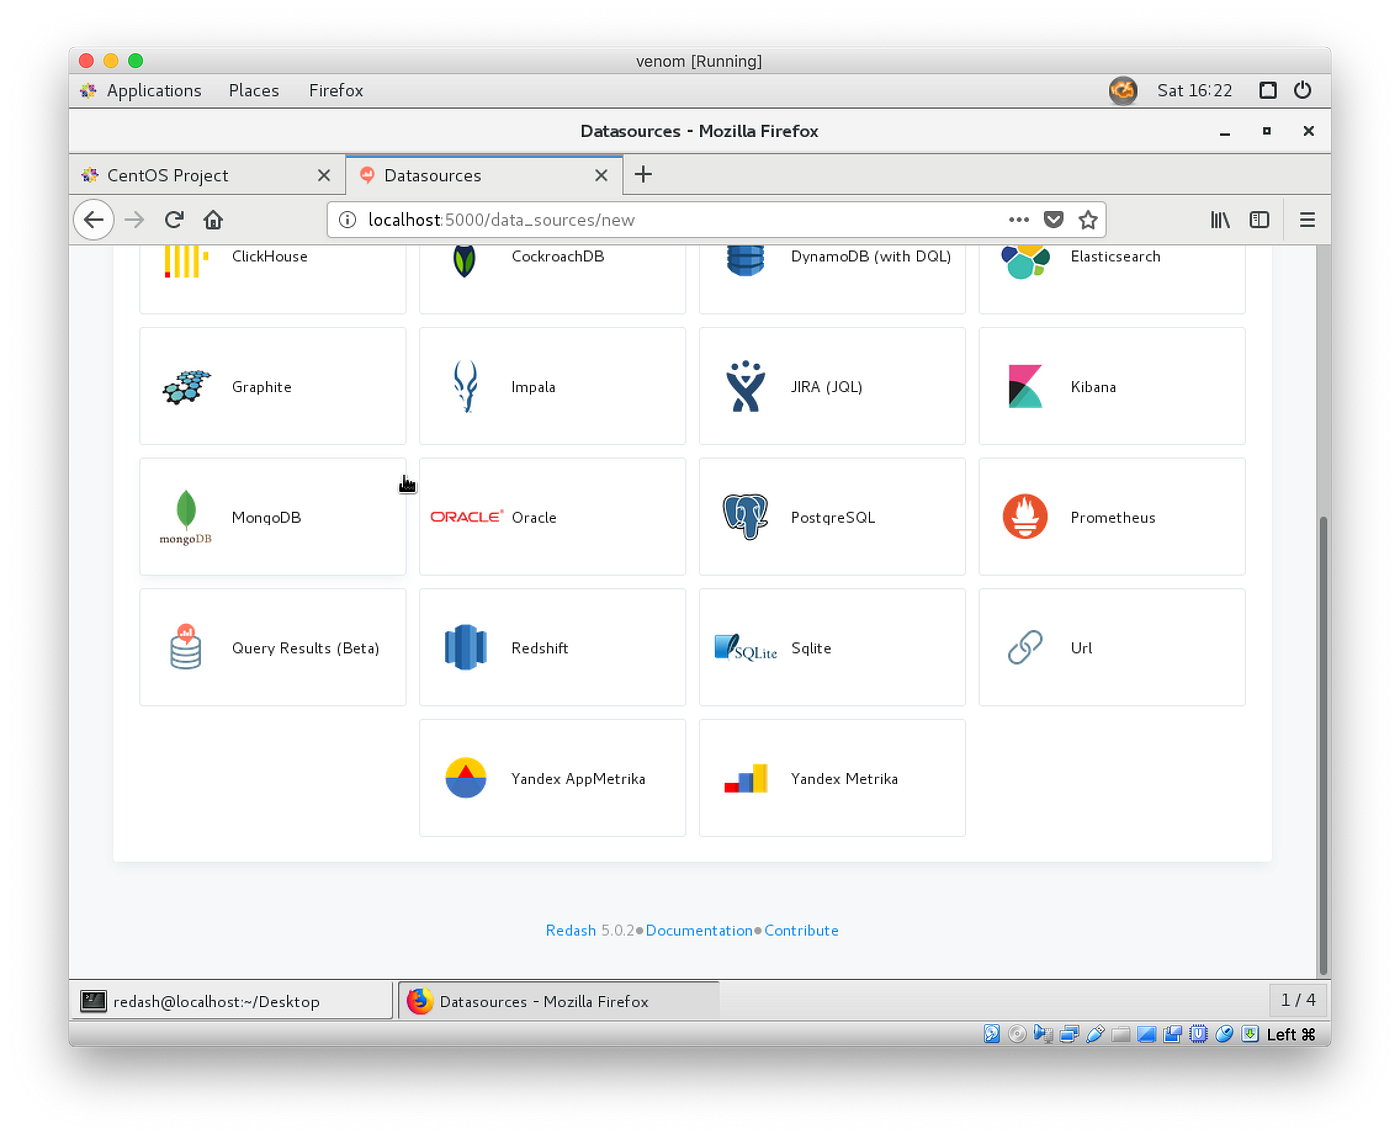Navigate back to previous page
Viewport: 1400px width, 1138px height.
click(94, 220)
